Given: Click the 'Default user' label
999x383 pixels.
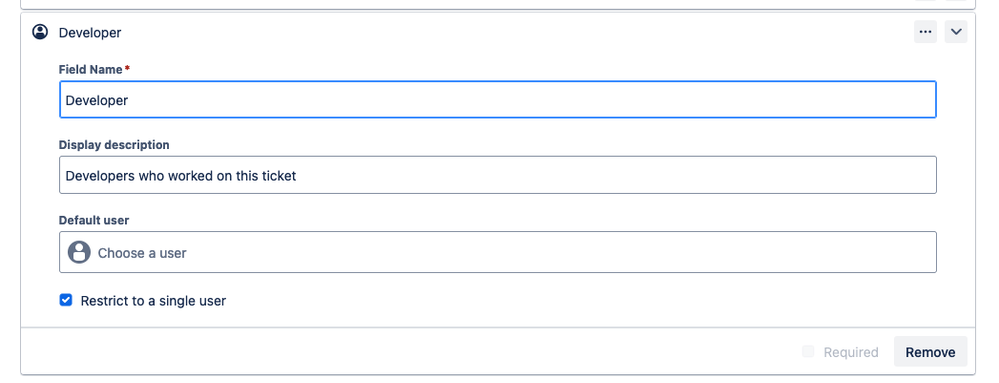Looking at the screenshot, I should coord(94,220).
